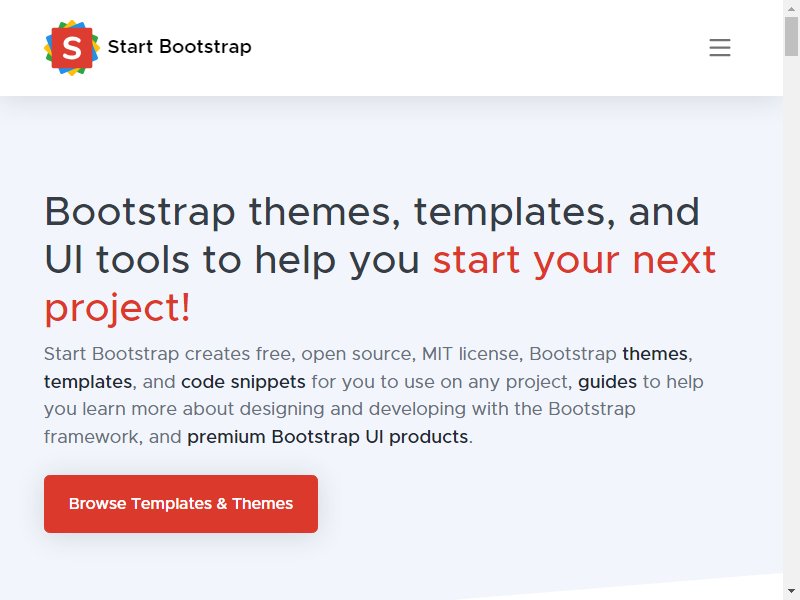Go to "premium Bootstrap UI products" link
800x600 pixels.
click(x=328, y=437)
